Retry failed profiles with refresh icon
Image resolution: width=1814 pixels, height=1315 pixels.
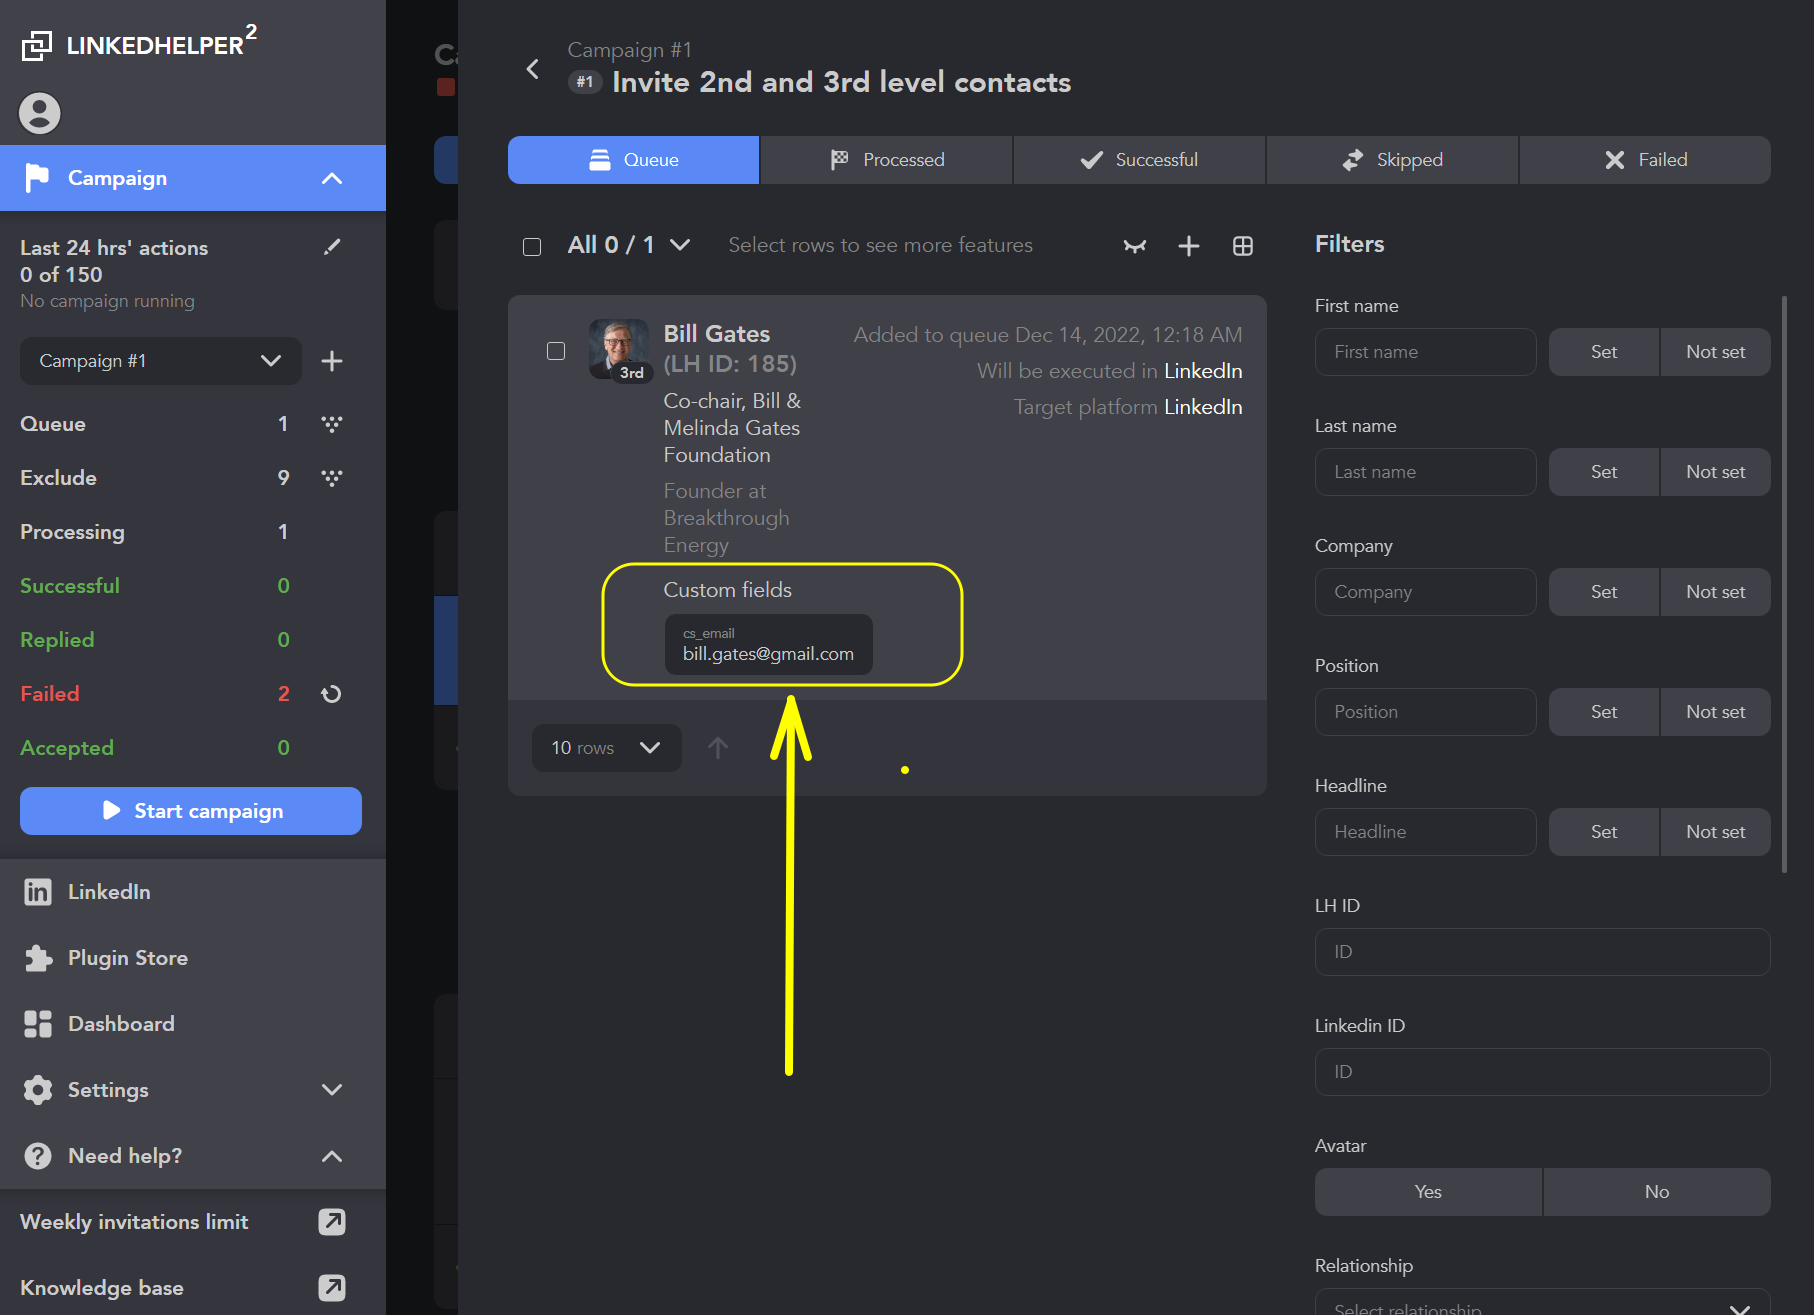pyautogui.click(x=332, y=694)
